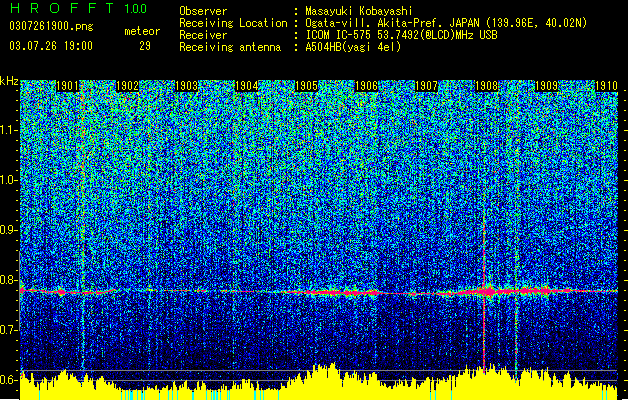Select the 1910 time marker
This screenshot has width=629, height=400.
click(x=606, y=86)
